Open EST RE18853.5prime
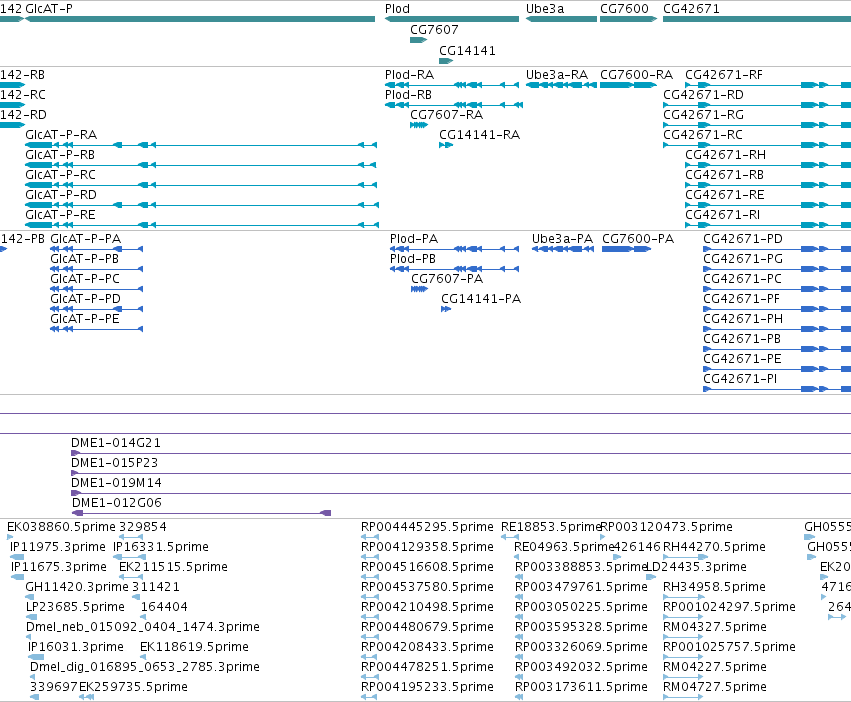Screen dimensions: 851x702 [551, 527]
